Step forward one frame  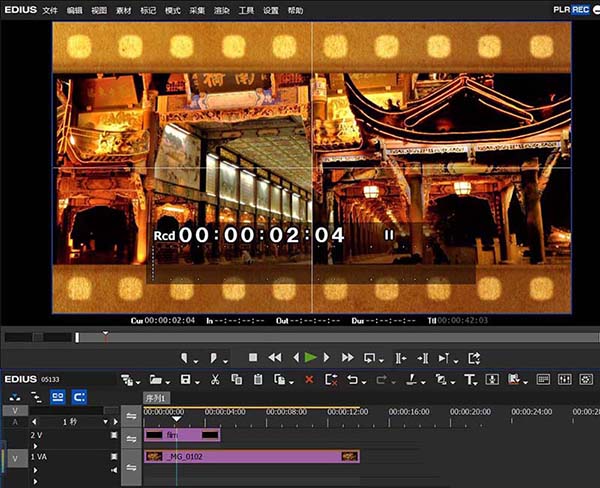[326, 357]
